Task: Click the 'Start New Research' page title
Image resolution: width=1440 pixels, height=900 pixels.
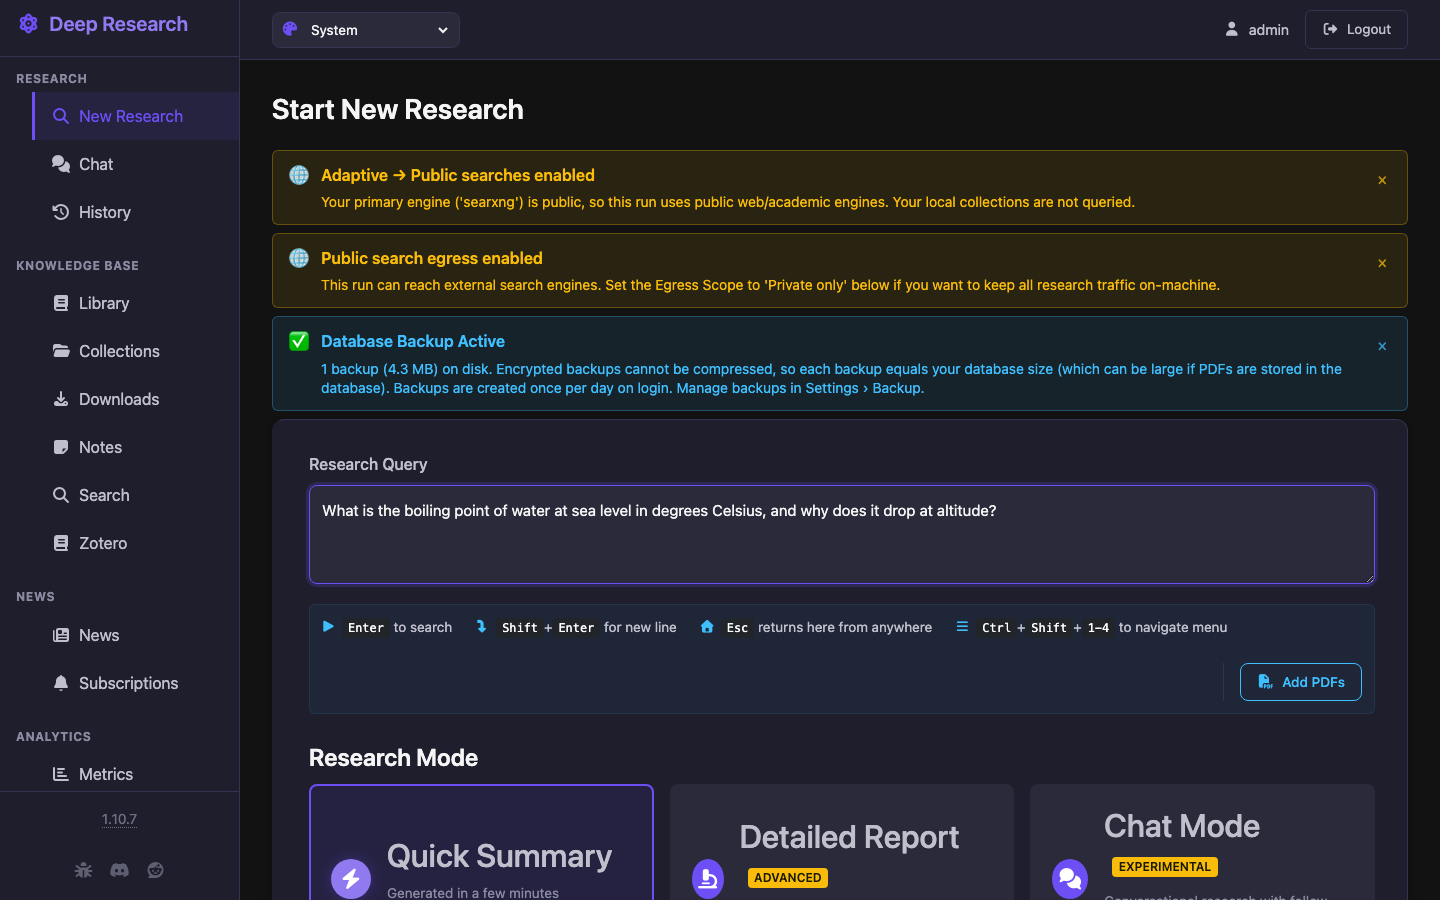Action: click(x=398, y=109)
